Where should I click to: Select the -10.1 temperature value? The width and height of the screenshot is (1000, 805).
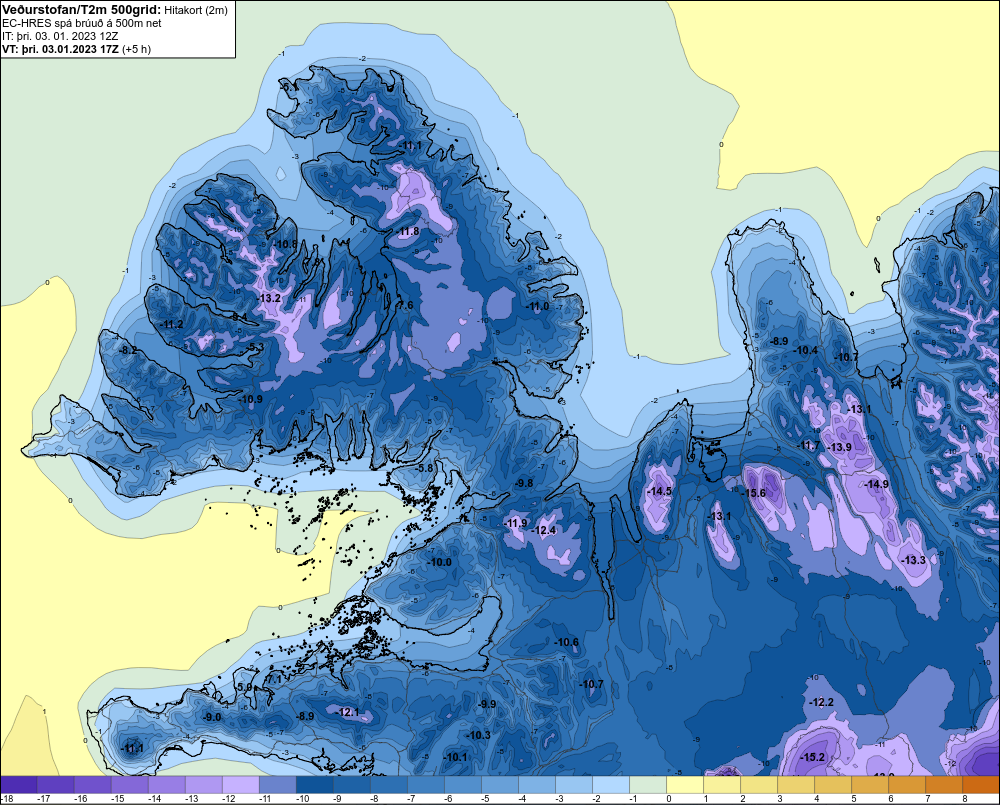(455, 757)
